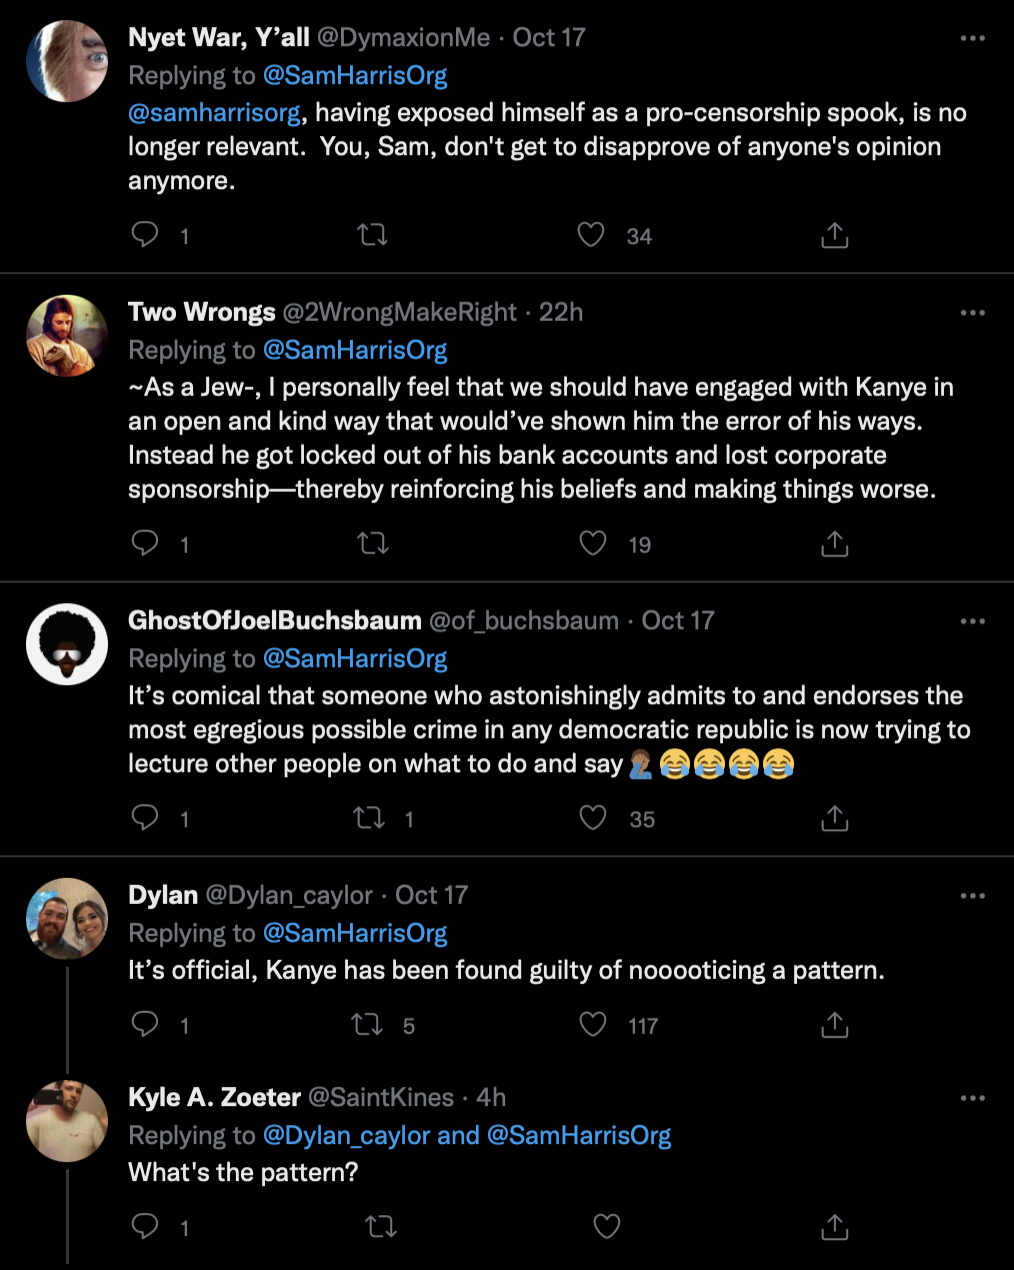Image resolution: width=1014 pixels, height=1270 pixels.
Task: Open the Oct 17 timestamp on Dylan's tweet
Action: pyautogui.click(x=431, y=895)
